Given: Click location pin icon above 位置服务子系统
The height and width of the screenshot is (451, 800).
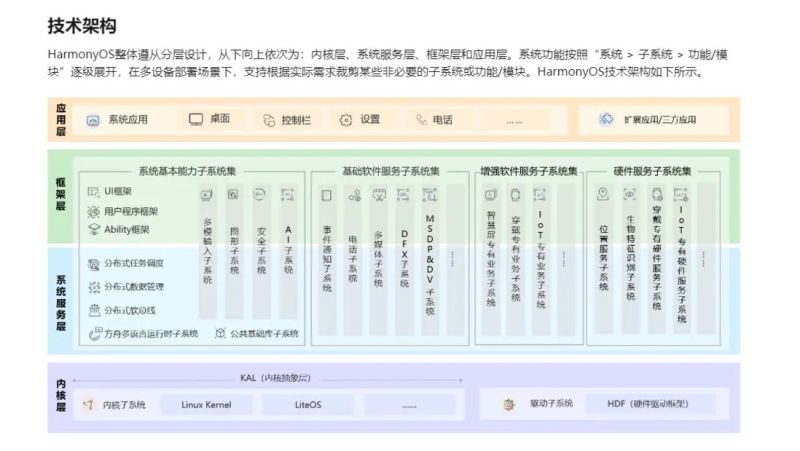Looking at the screenshot, I should click(603, 194).
